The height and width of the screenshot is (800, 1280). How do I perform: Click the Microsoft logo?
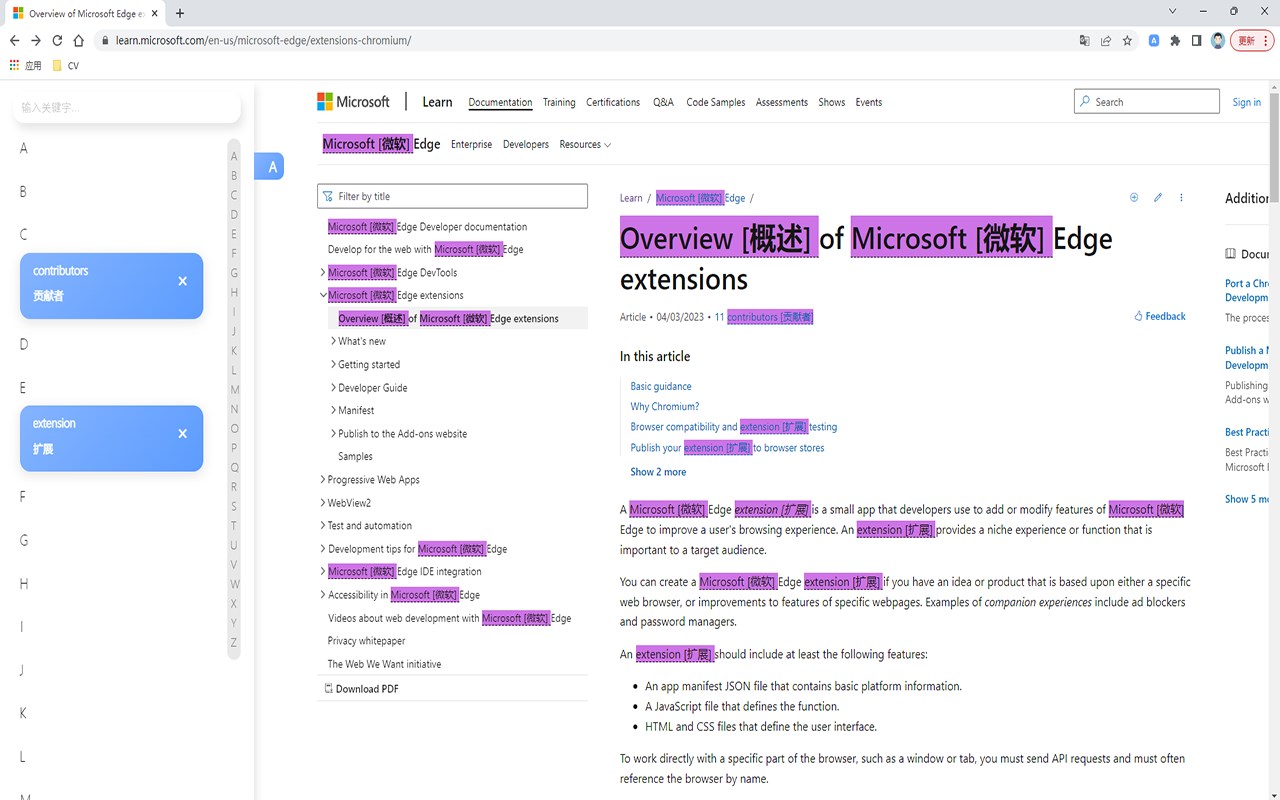(x=353, y=102)
